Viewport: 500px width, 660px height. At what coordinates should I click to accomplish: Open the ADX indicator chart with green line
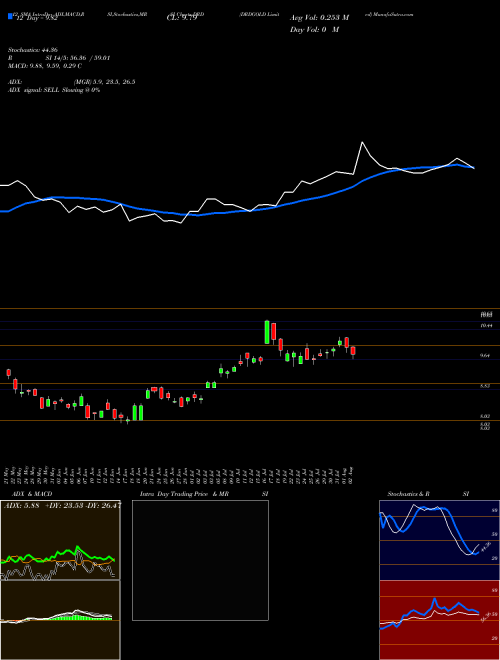[60, 540]
